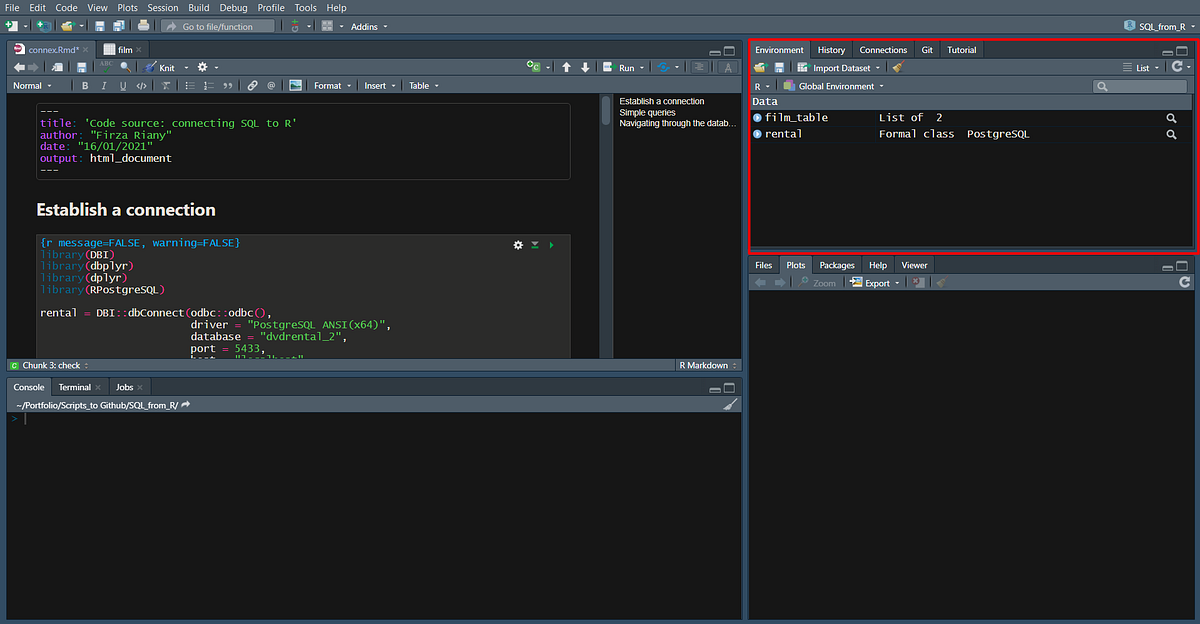Insert an image using the picture icon
Viewport: 1200px width, 624px height.
(294, 85)
